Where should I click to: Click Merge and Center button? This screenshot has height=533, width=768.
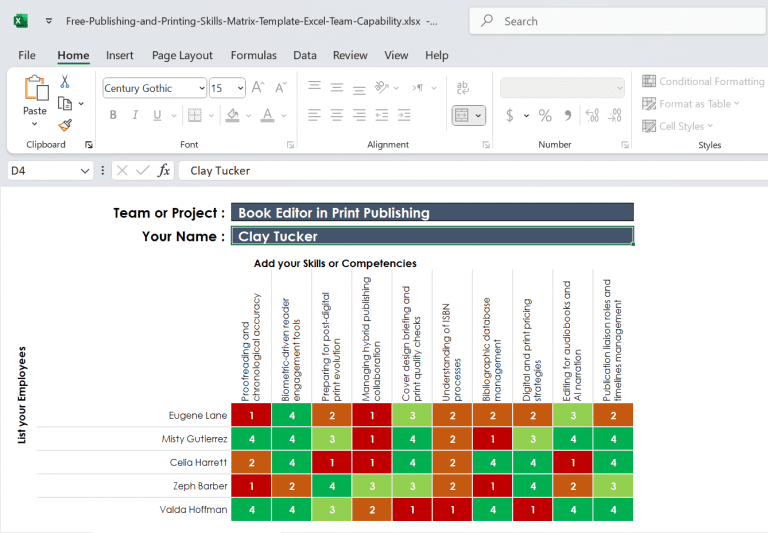pyautogui.click(x=462, y=116)
